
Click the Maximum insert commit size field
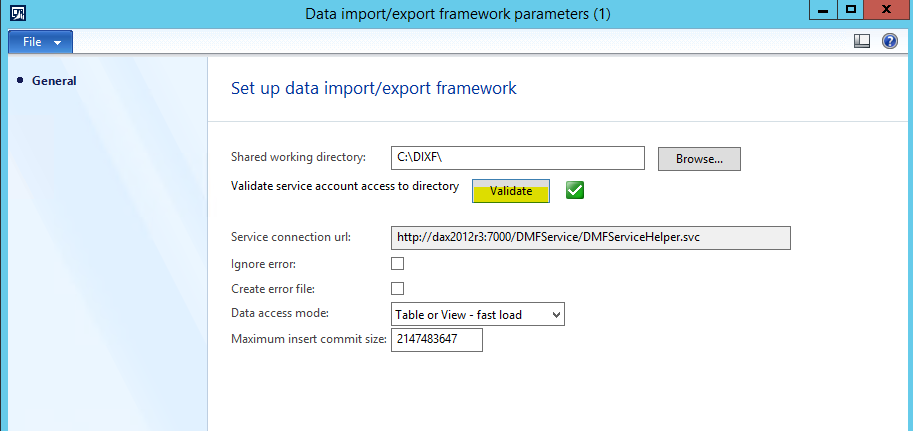tap(436, 340)
